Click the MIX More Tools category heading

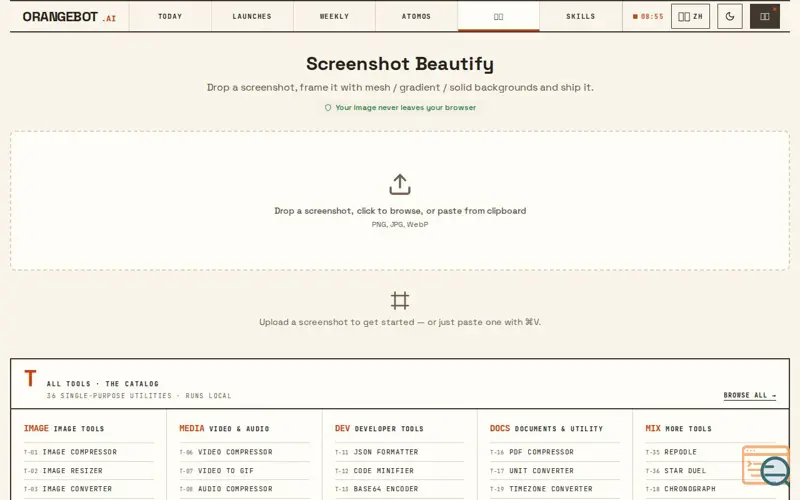point(679,429)
